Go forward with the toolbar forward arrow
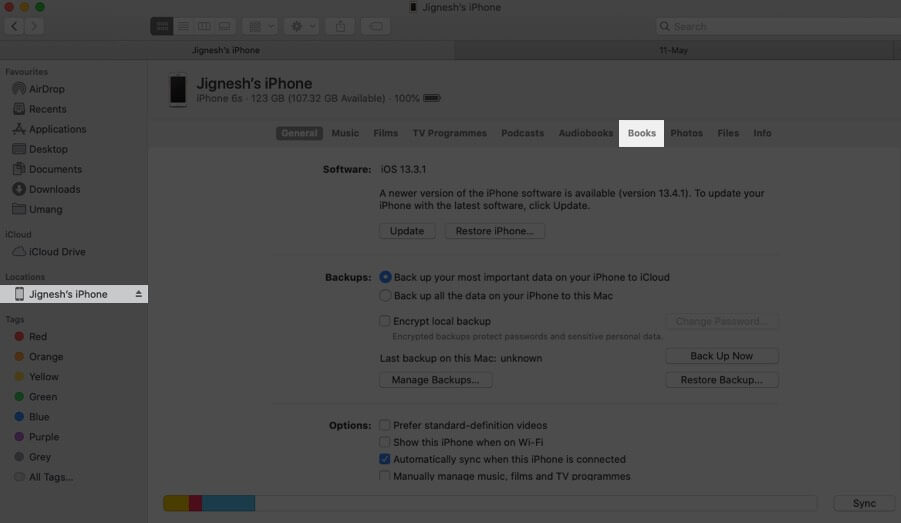The width and height of the screenshot is (901, 523). click(34, 26)
